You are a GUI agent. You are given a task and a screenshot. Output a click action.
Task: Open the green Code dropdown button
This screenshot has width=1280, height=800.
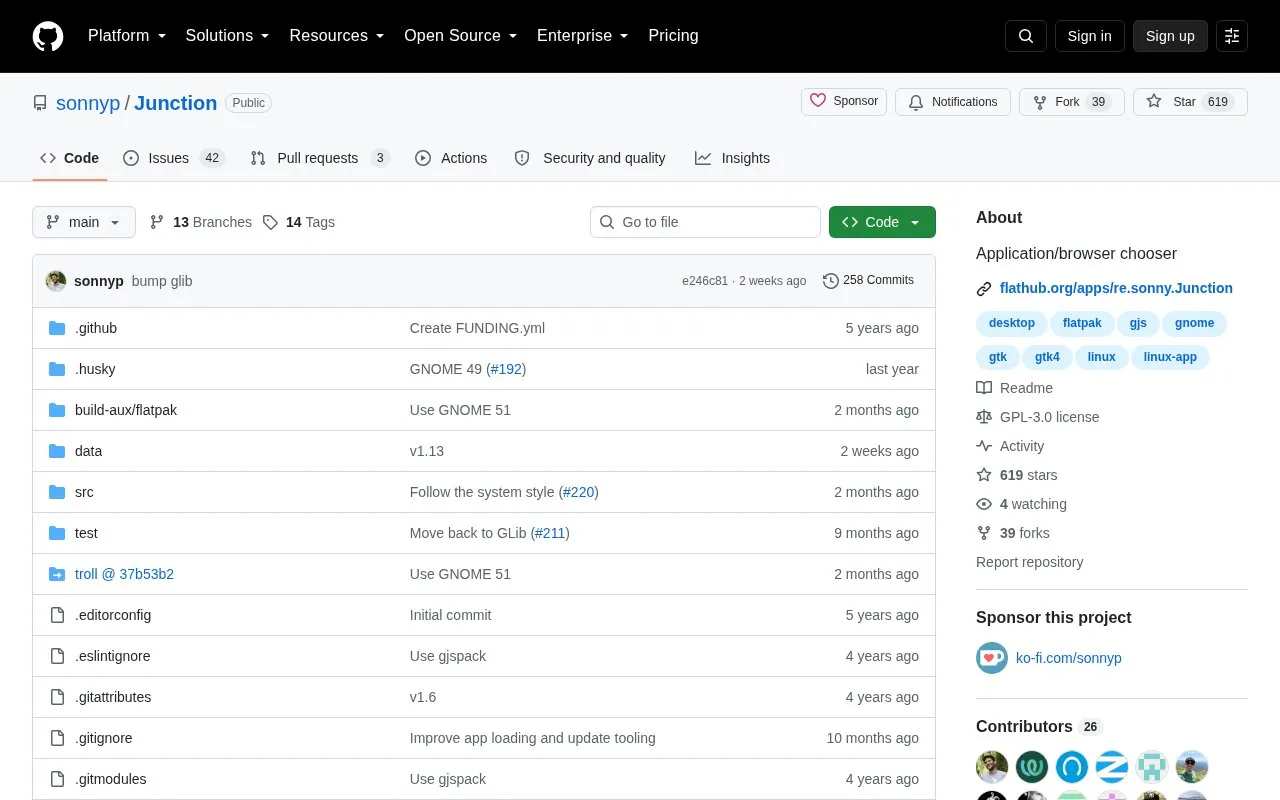tap(882, 222)
